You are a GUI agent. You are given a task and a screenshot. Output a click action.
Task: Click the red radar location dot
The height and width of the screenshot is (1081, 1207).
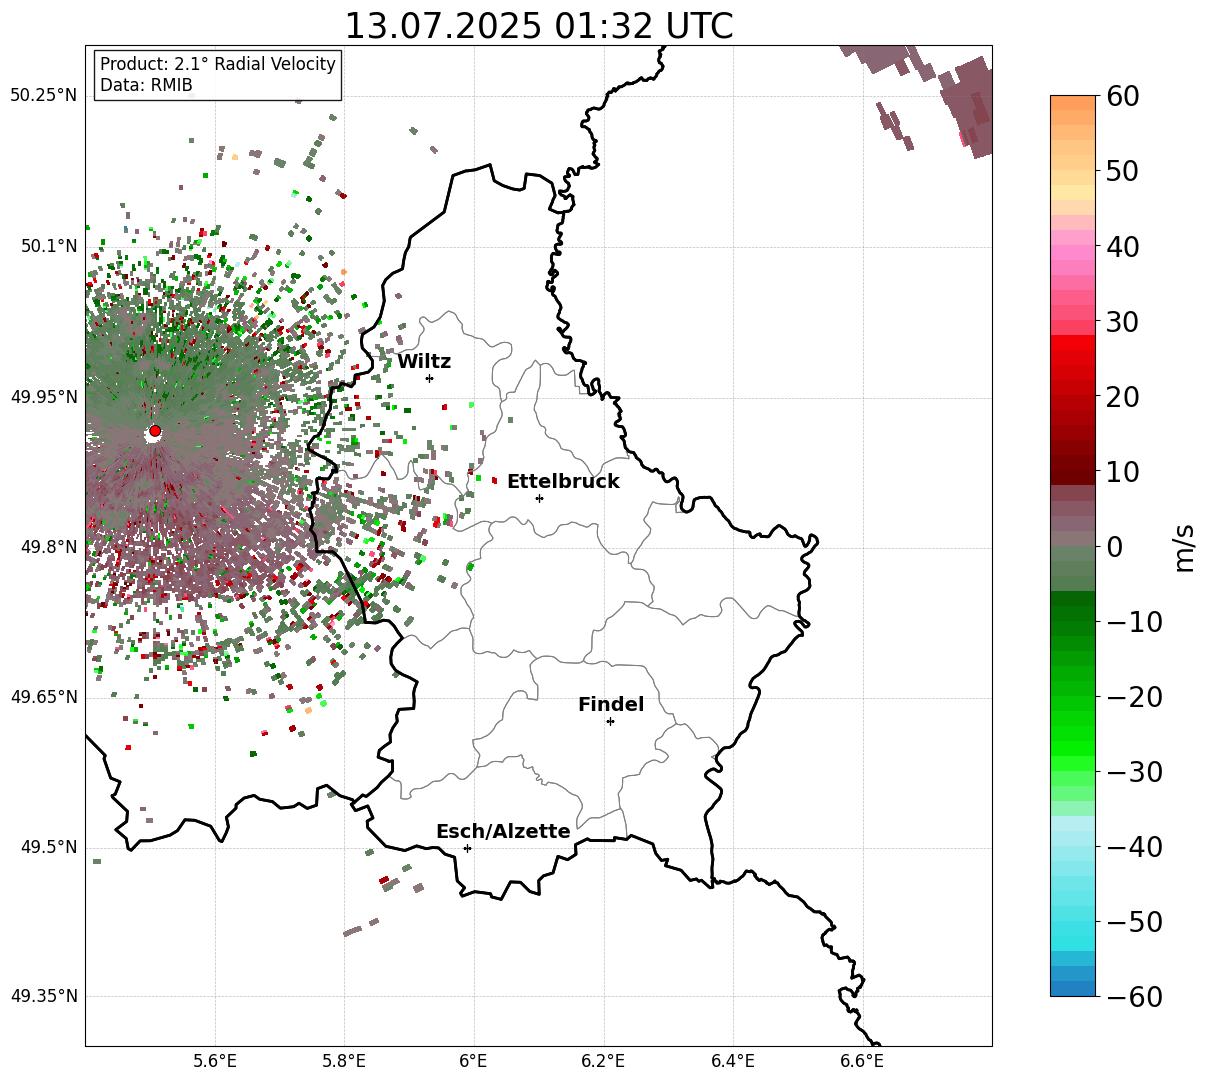155,431
